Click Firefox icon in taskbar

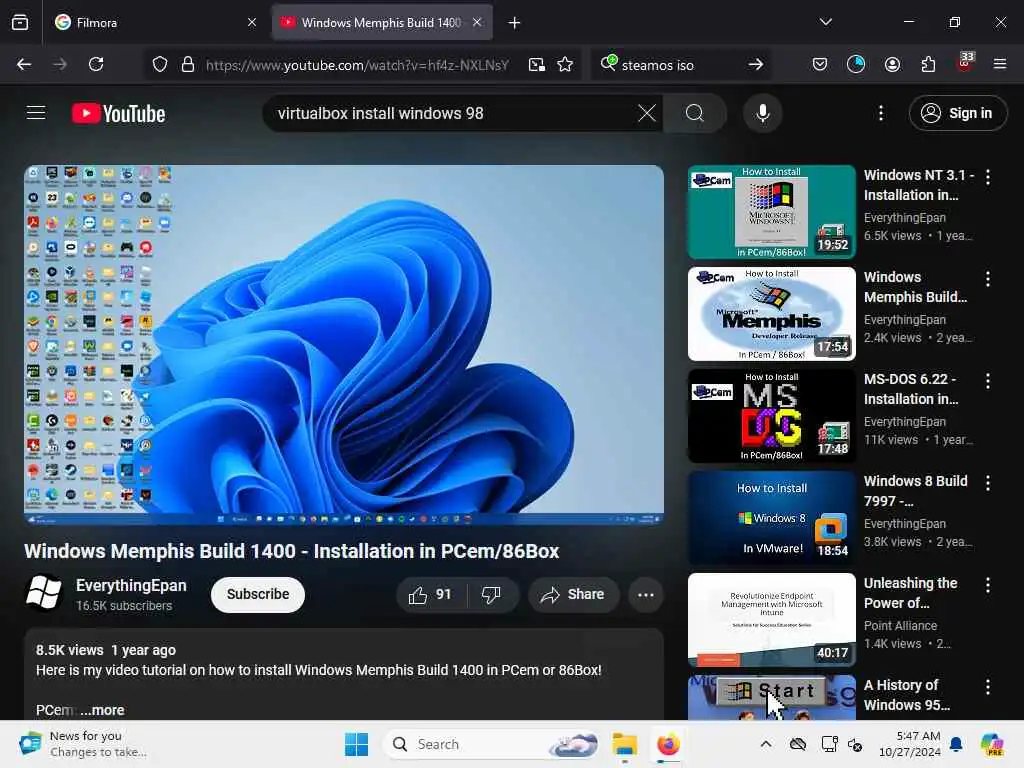tap(668, 744)
